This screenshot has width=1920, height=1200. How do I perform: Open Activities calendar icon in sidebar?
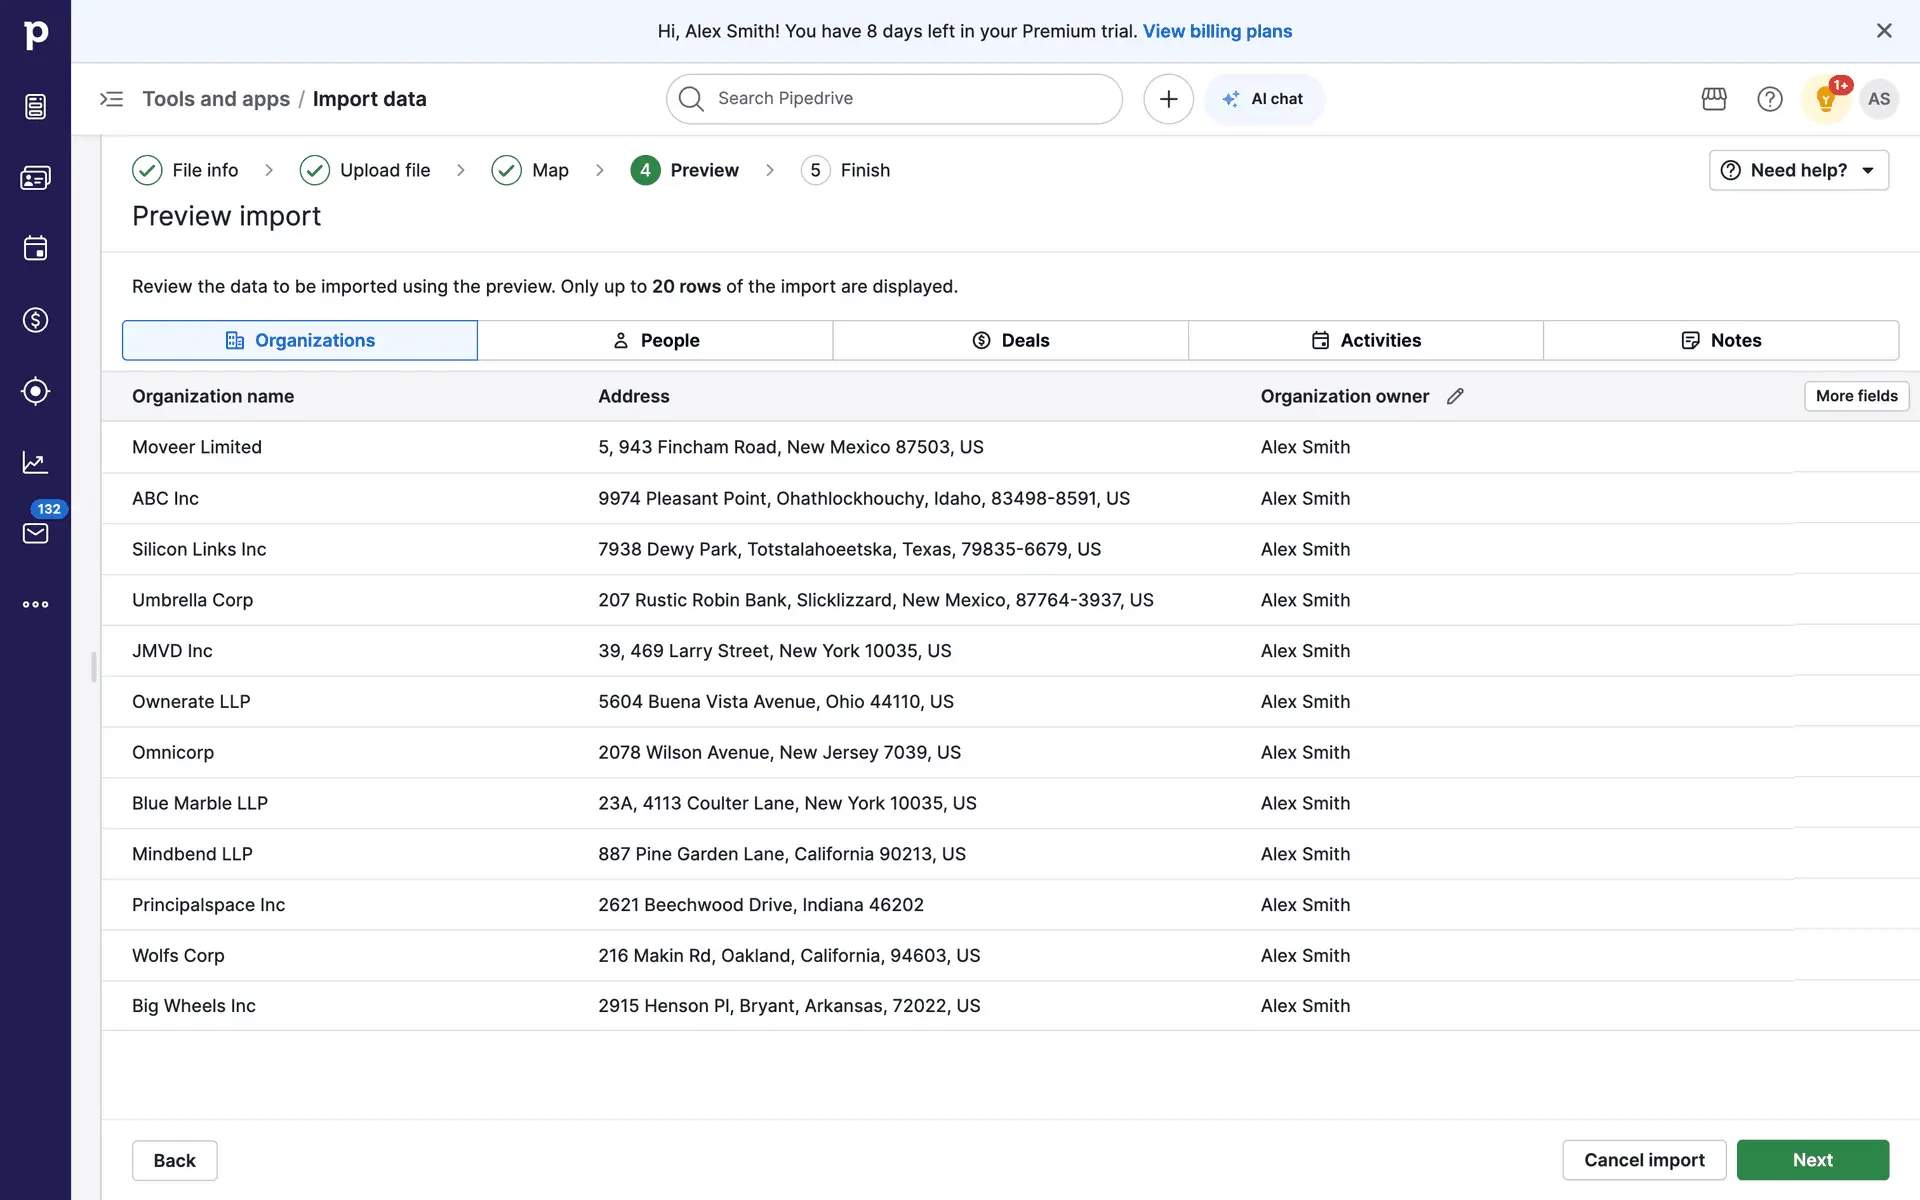(x=35, y=248)
